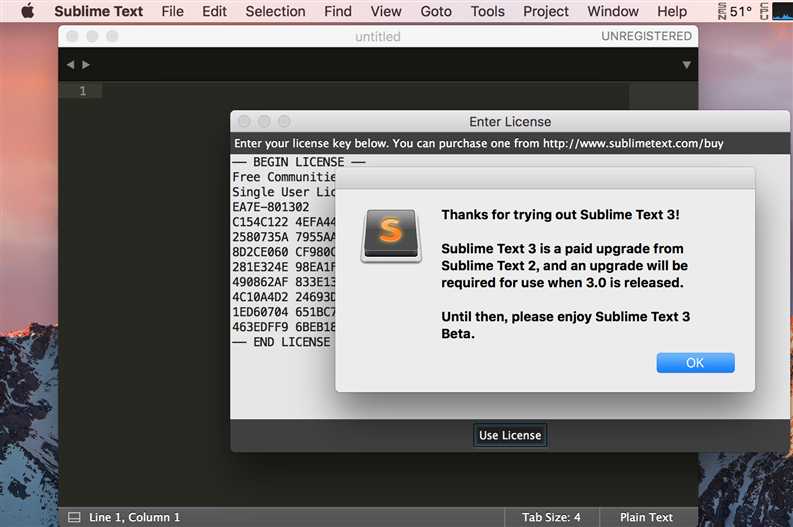Image resolution: width=793 pixels, height=527 pixels.
Task: Click the Use License button
Action: pyautogui.click(x=510, y=435)
